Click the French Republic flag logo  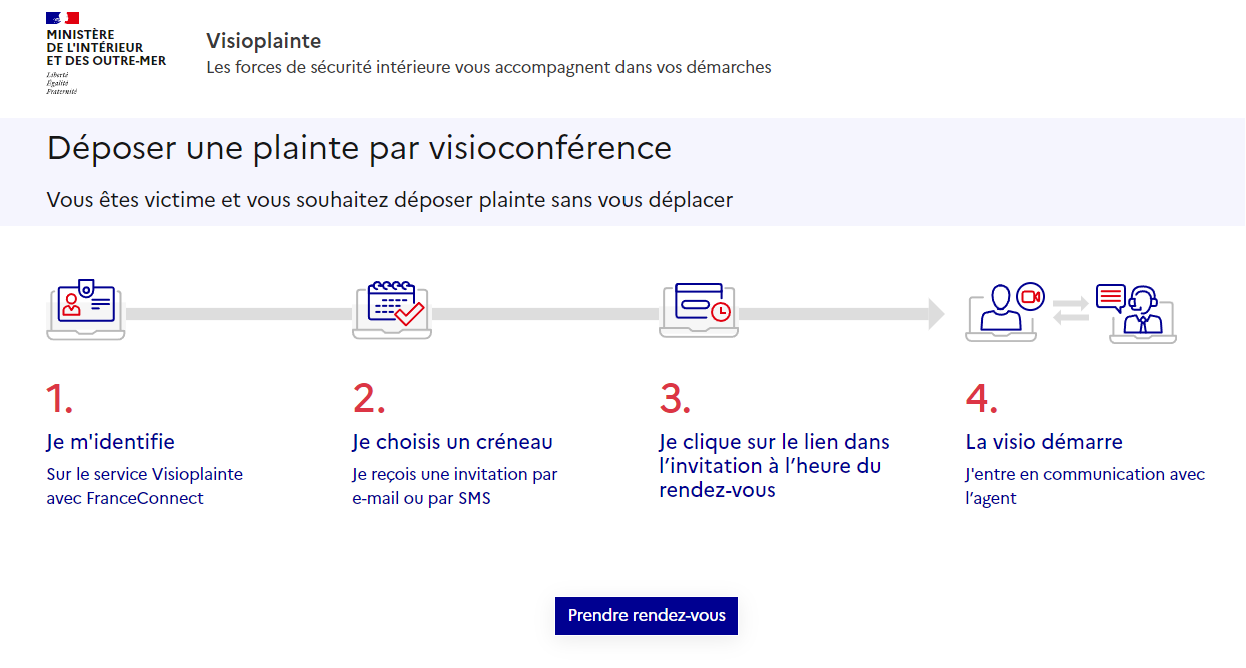61,18
